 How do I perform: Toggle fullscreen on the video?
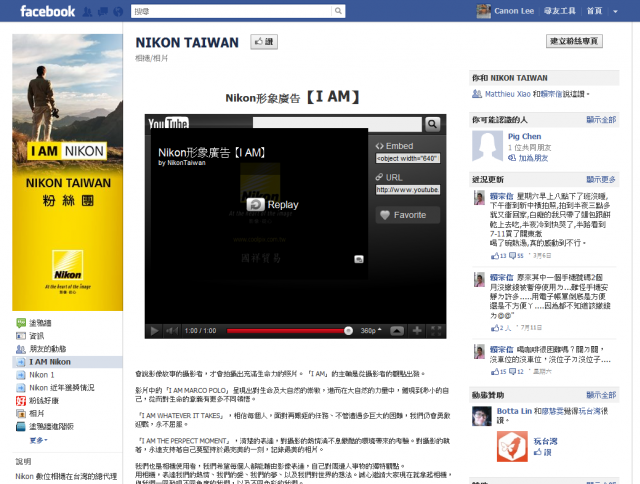[436, 331]
